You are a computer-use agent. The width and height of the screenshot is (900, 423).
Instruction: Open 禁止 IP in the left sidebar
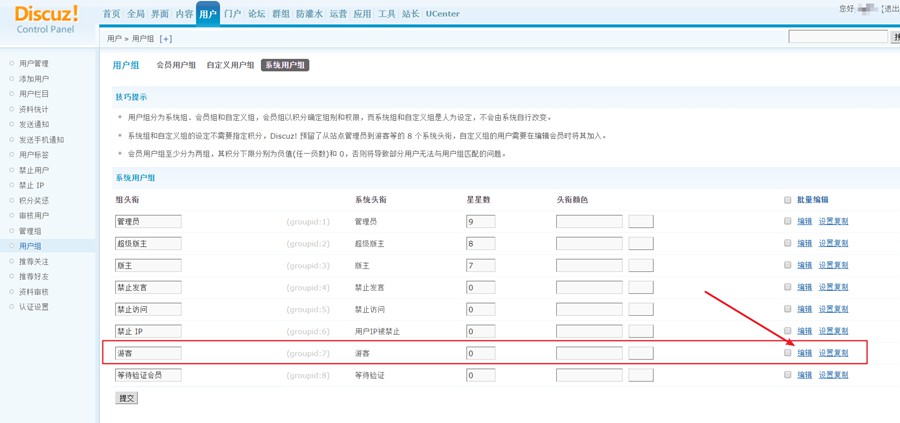coord(31,185)
